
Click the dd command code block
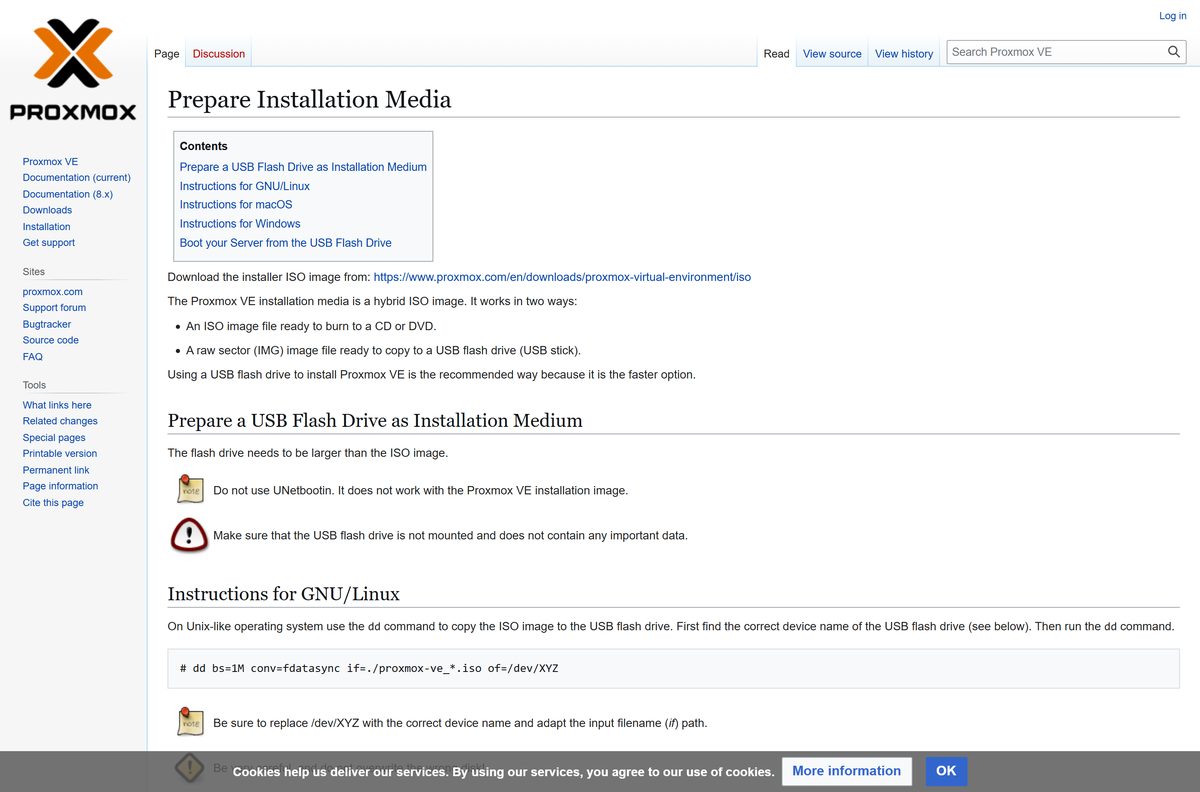coord(673,668)
